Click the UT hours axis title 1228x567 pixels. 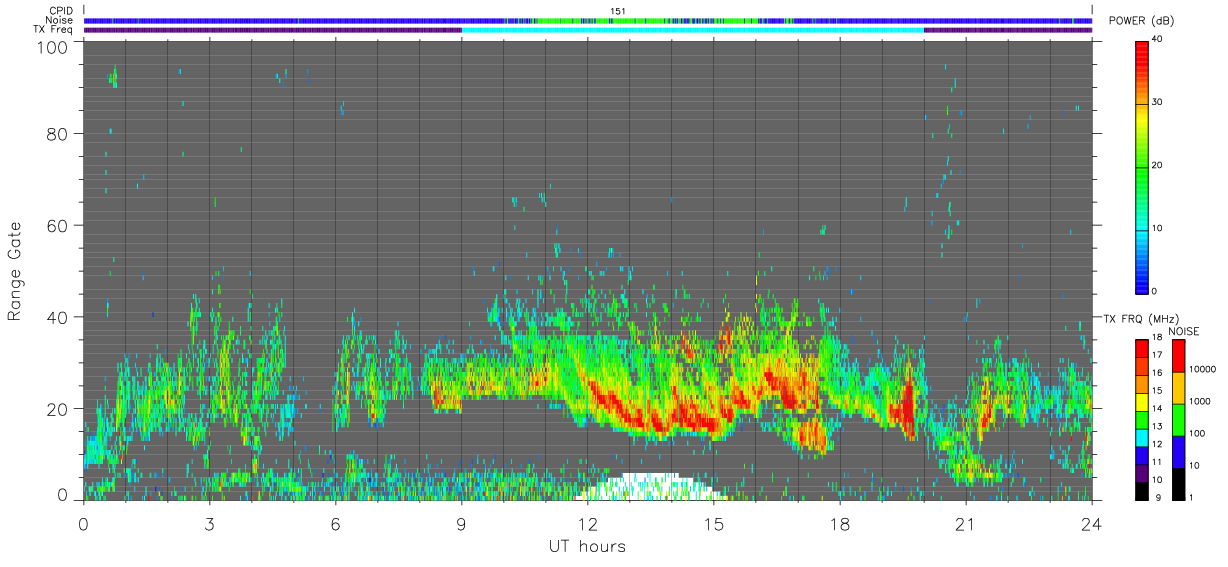point(587,547)
